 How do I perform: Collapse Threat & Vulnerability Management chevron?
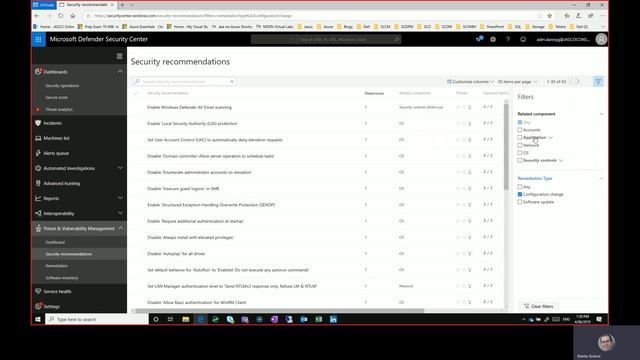(120, 229)
